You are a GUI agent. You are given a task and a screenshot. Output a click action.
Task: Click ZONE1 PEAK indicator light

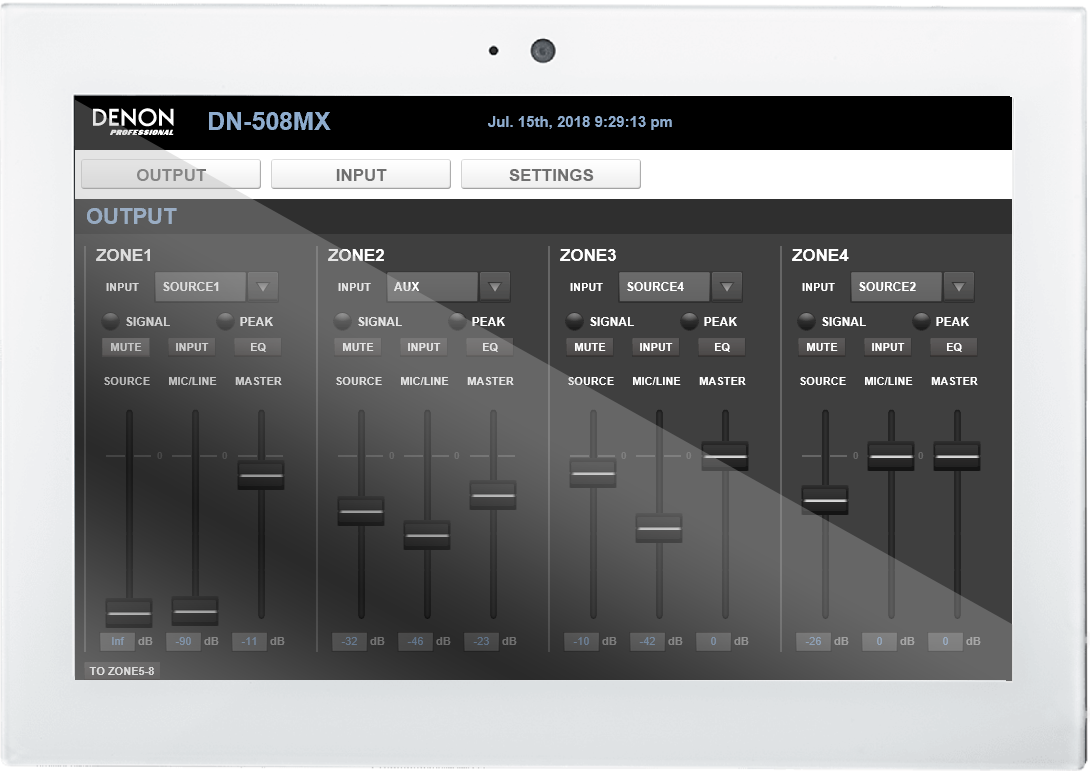click(225, 321)
